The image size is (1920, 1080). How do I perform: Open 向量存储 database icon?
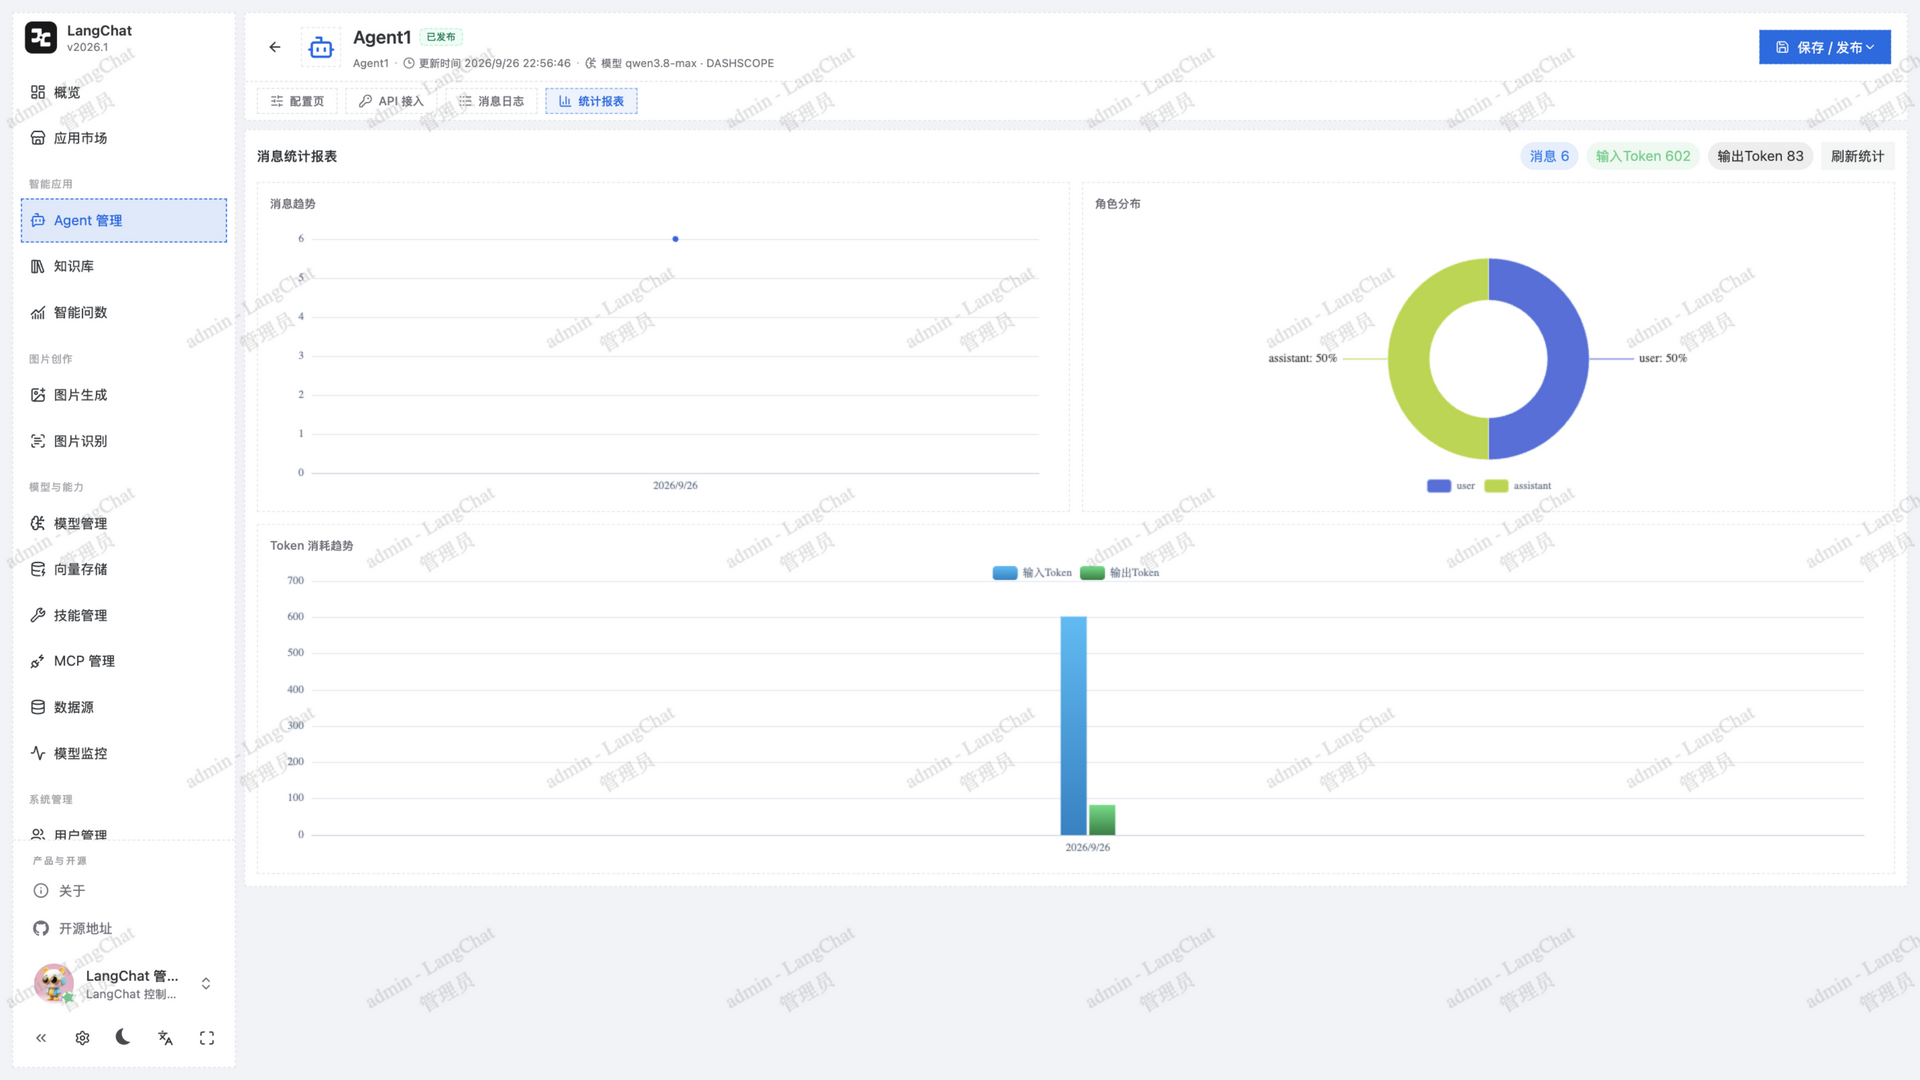pyautogui.click(x=38, y=569)
